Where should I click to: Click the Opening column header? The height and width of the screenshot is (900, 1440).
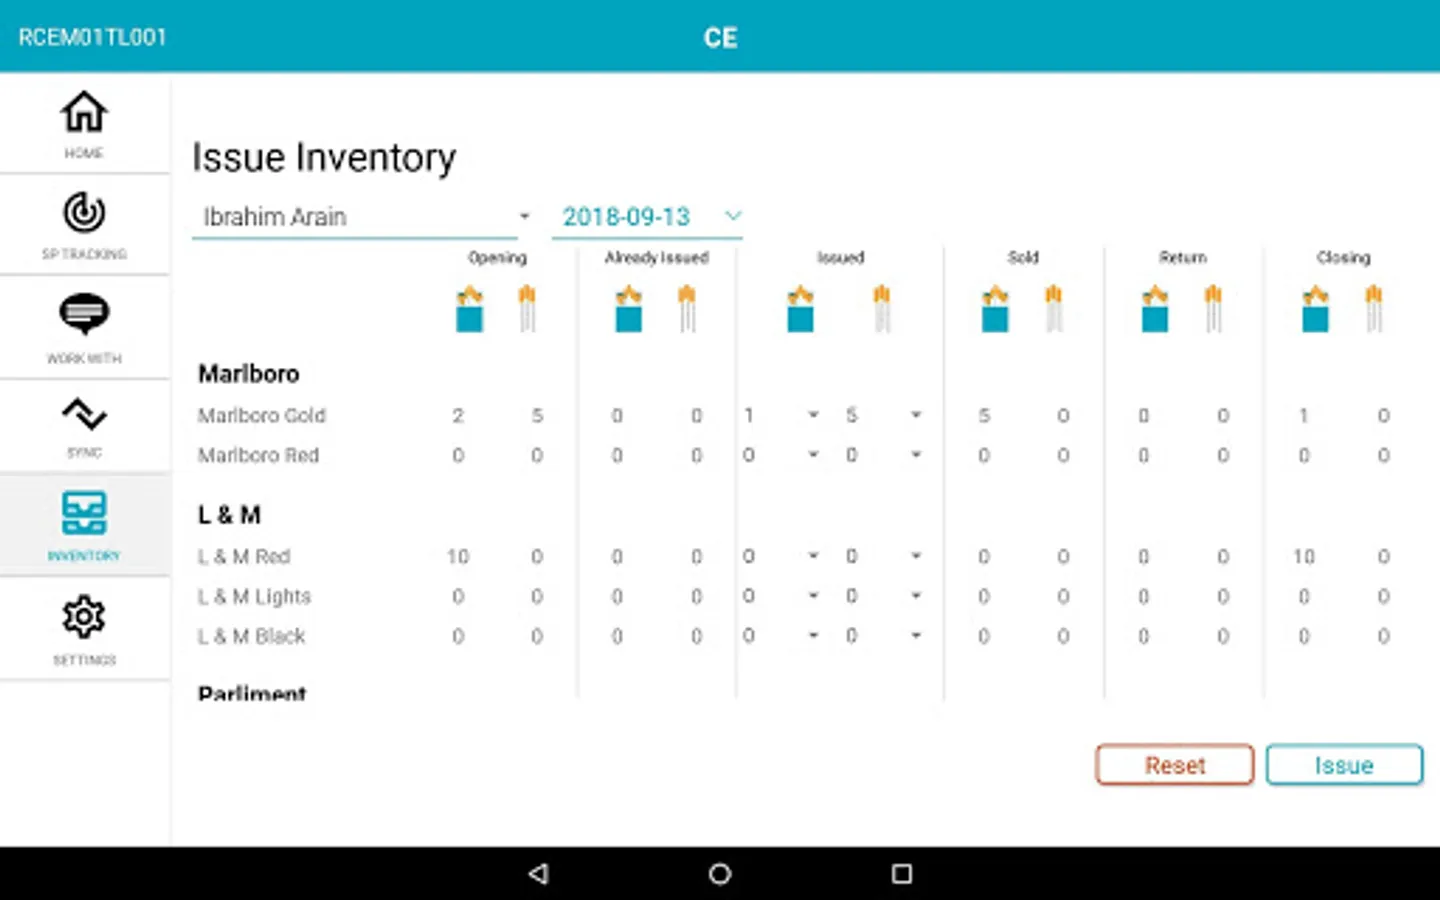click(497, 257)
